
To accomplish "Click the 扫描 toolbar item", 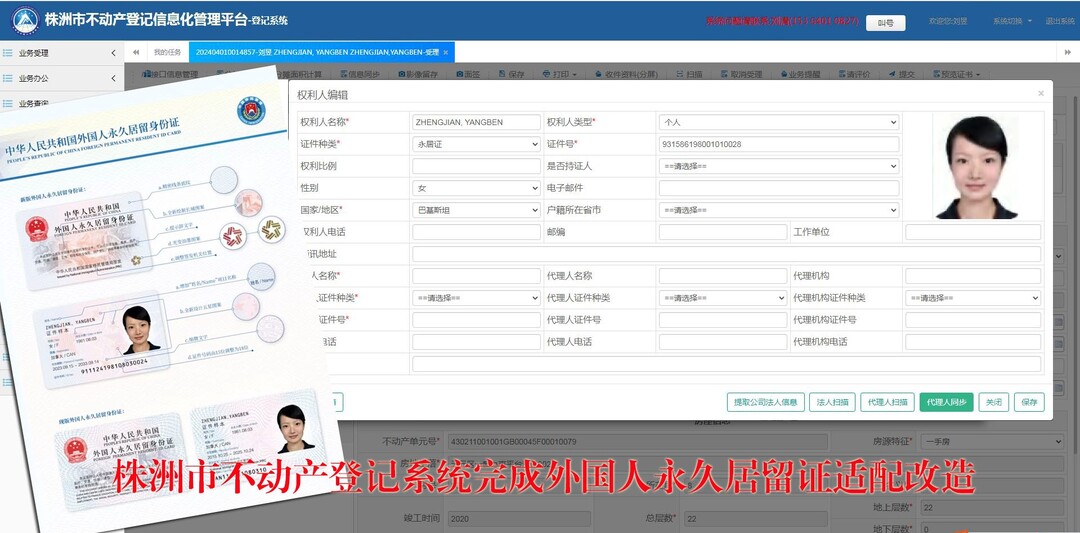I will click(x=689, y=74).
